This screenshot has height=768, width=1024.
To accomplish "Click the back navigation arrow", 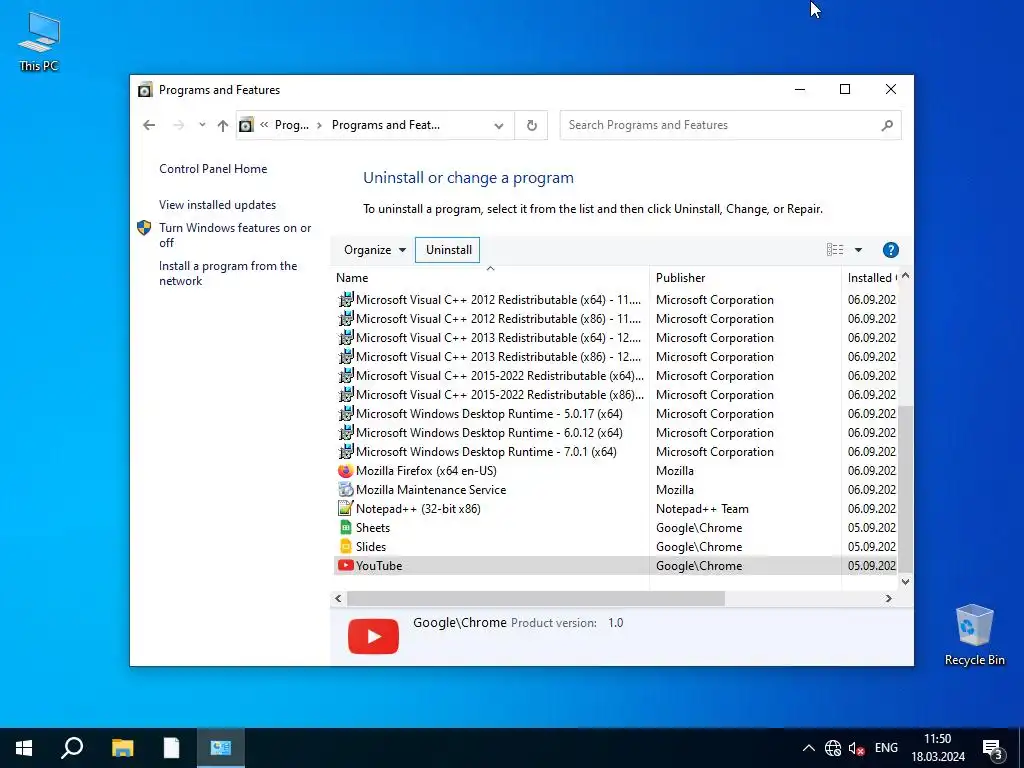I will (x=150, y=125).
